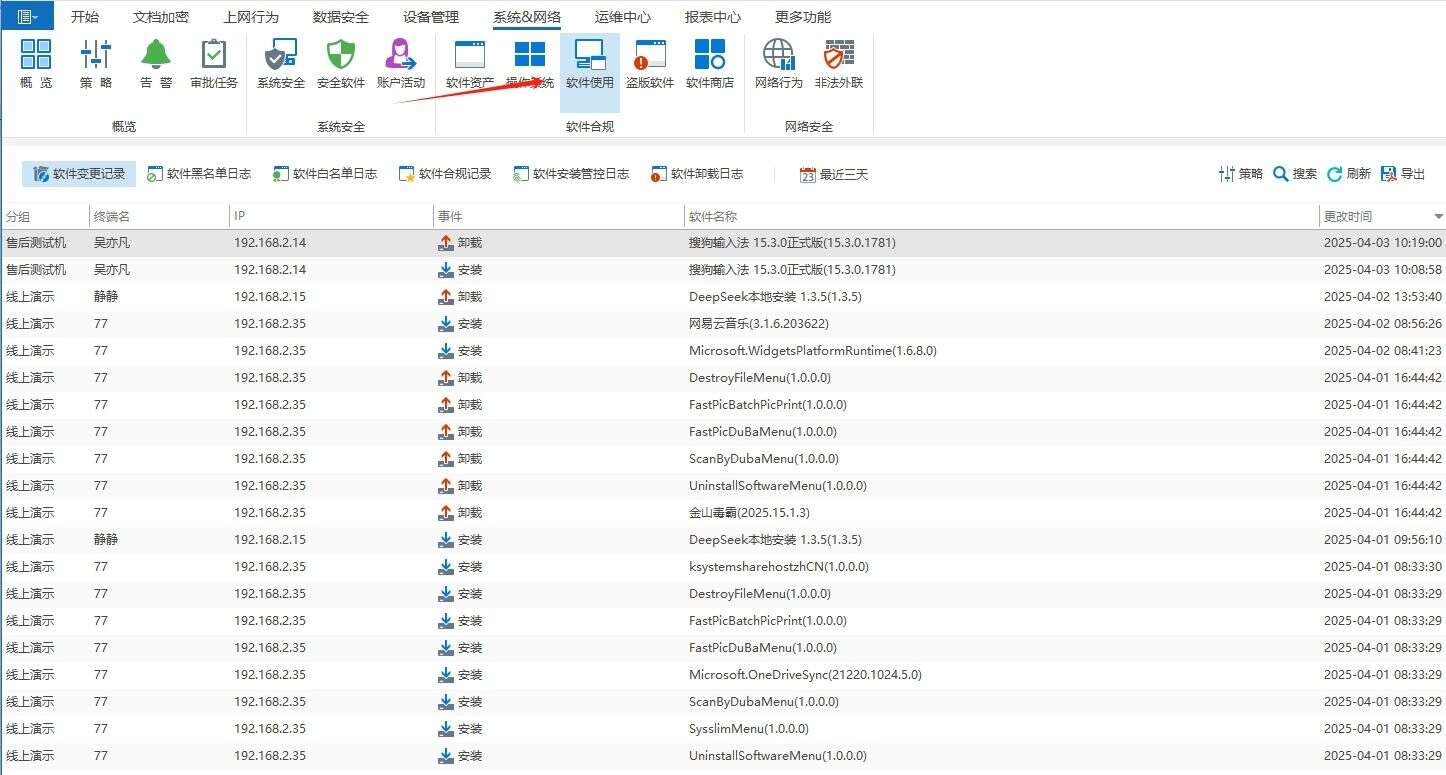Viewport: 1446px width, 775px height.
Task: Switch to the 数据安全 ribbon tab
Action: 340,16
